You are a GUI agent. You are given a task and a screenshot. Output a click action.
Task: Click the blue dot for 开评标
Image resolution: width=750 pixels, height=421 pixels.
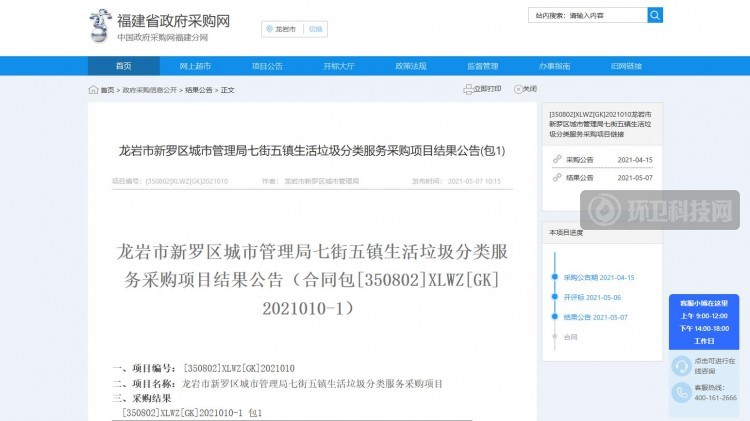point(555,297)
